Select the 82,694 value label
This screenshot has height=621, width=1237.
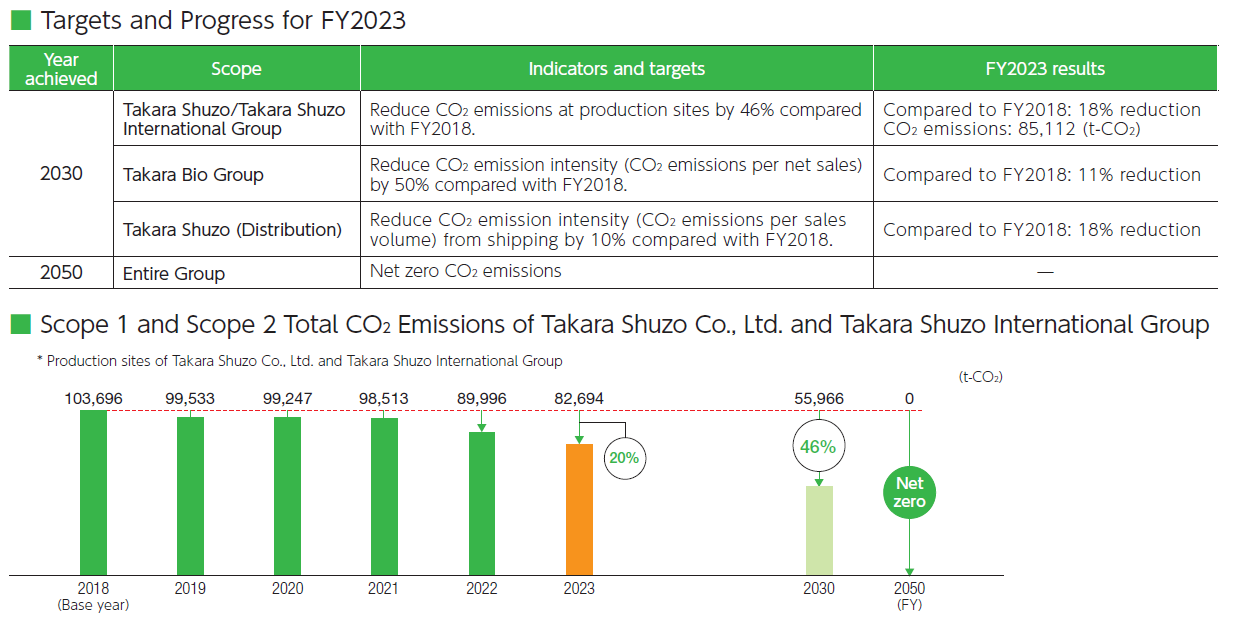click(579, 398)
